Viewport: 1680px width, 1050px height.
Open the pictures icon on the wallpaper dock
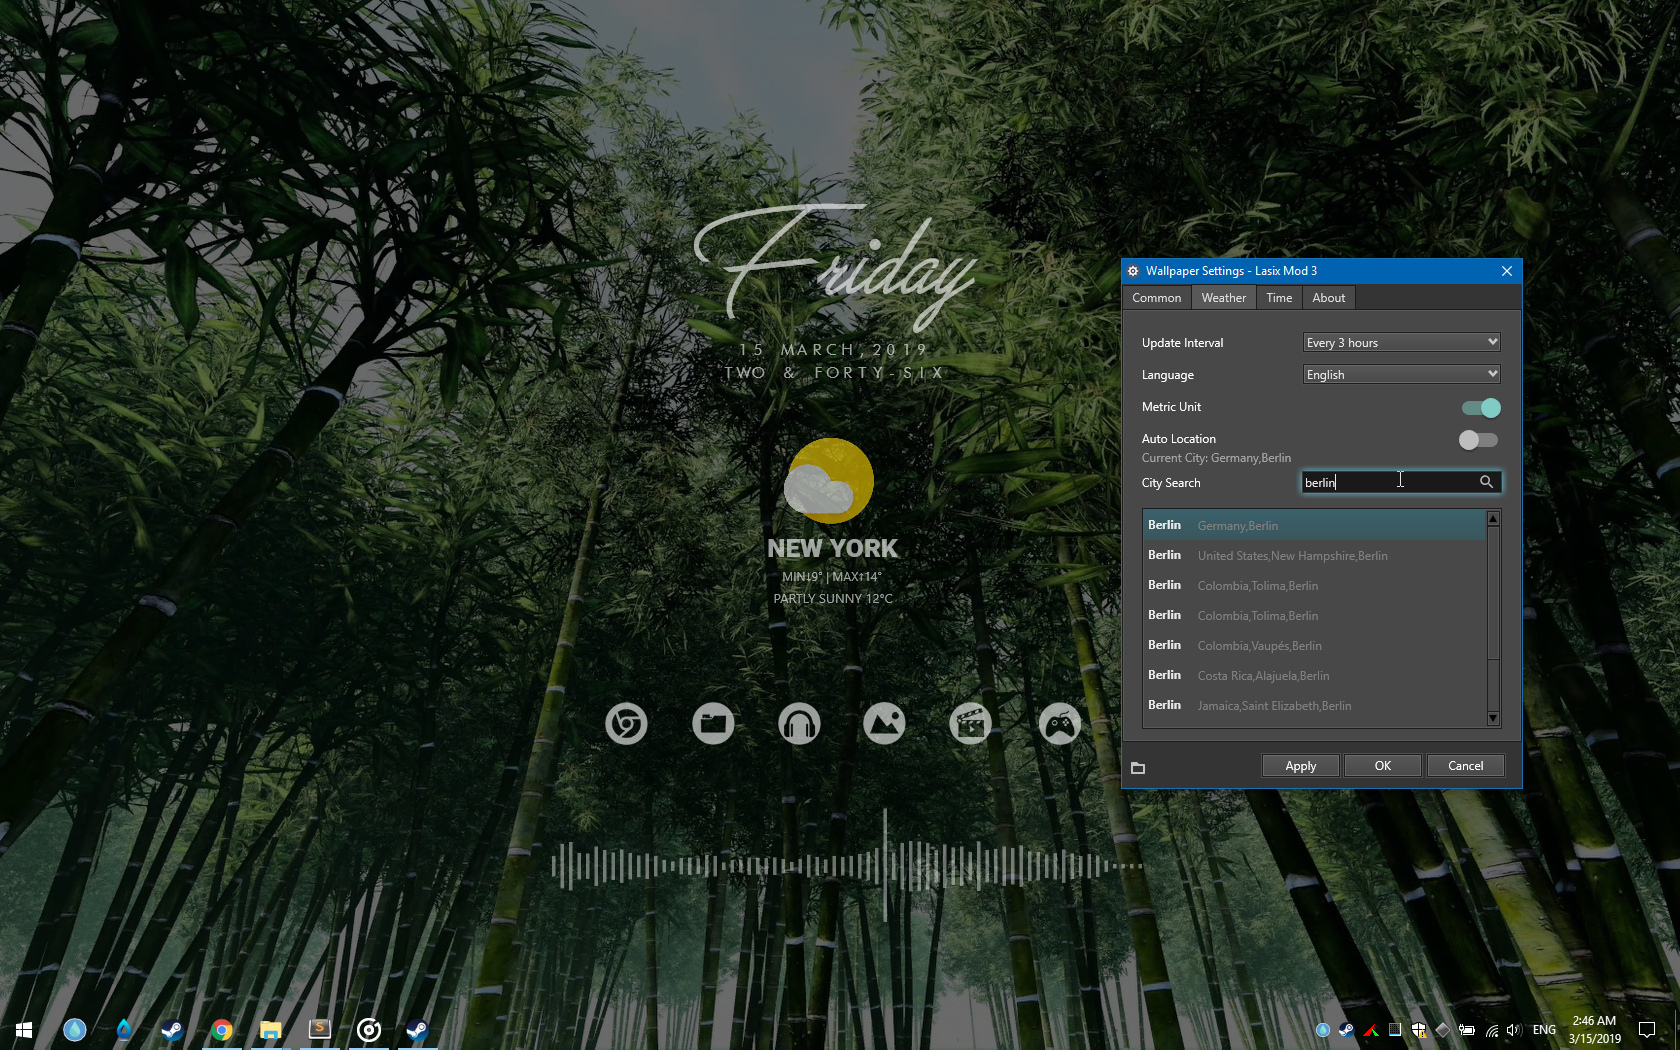click(x=886, y=723)
